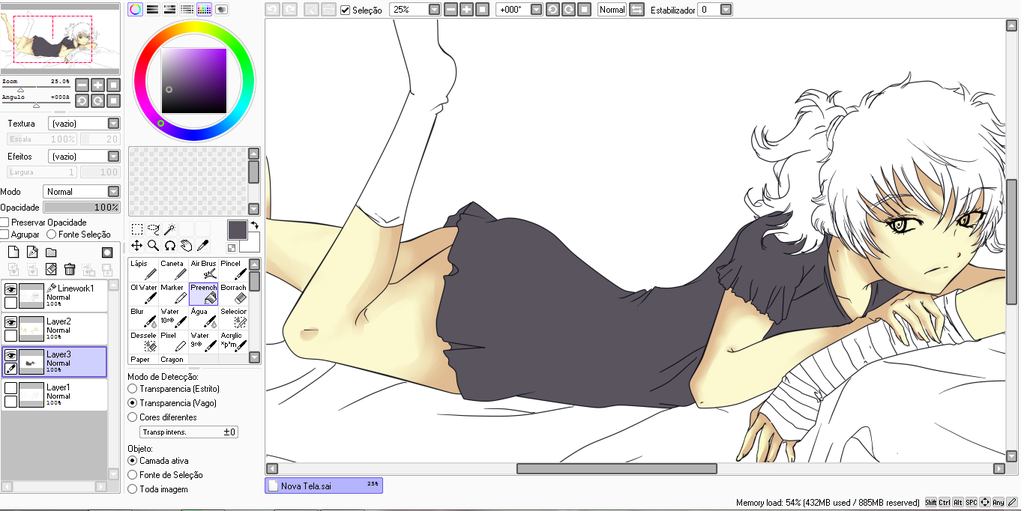Clear the layer using the erase-layer icon

(x=51, y=269)
